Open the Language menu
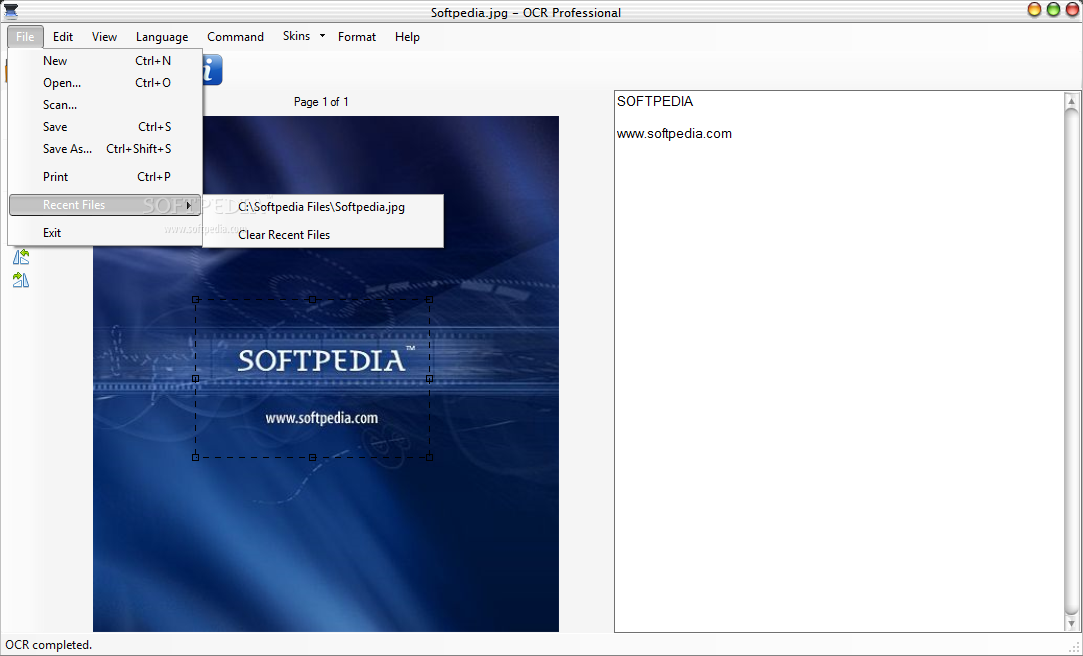 (x=162, y=37)
